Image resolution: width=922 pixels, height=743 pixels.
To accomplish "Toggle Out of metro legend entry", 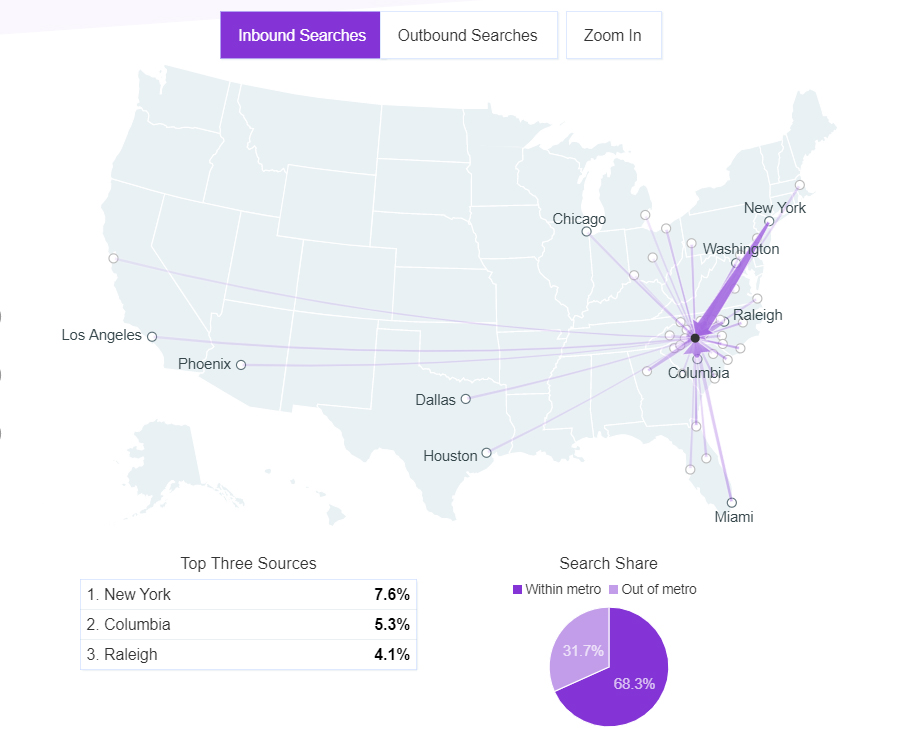I will [x=653, y=590].
